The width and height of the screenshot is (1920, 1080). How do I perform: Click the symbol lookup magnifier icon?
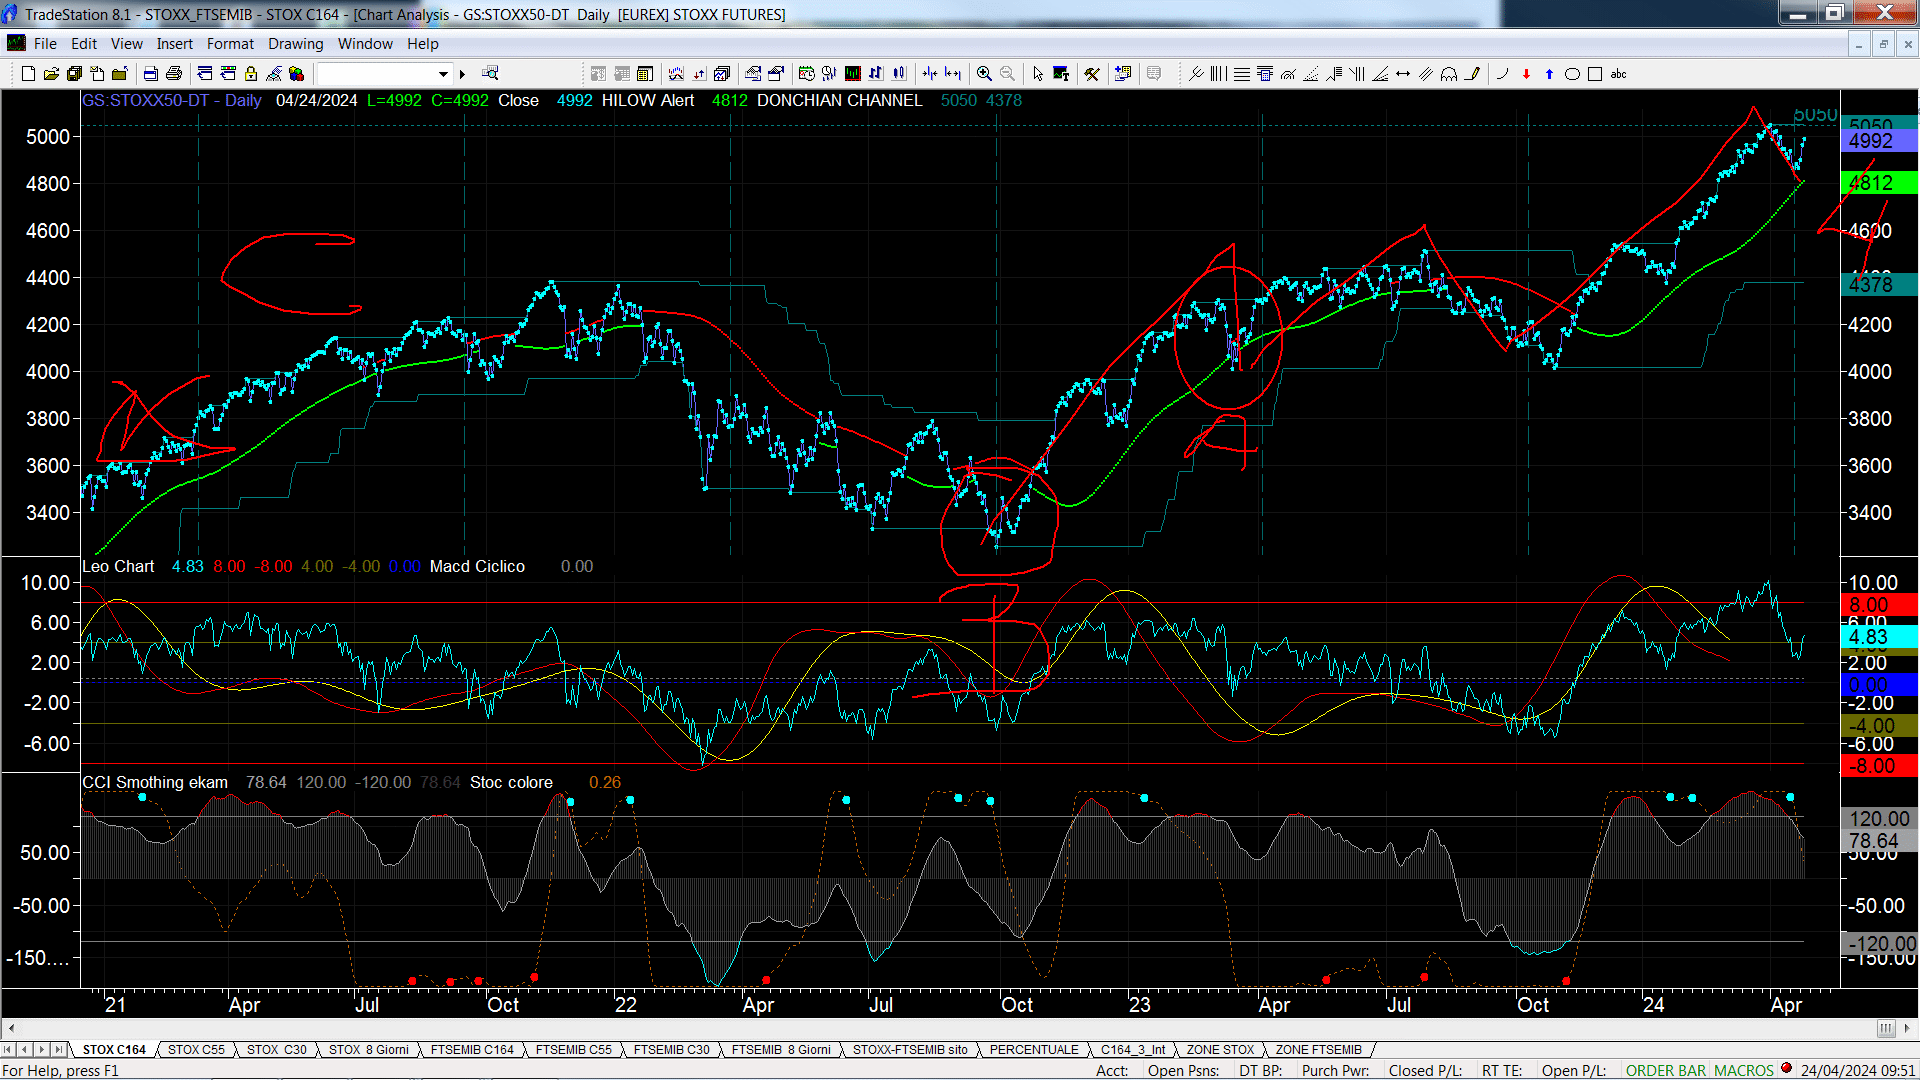tap(490, 73)
